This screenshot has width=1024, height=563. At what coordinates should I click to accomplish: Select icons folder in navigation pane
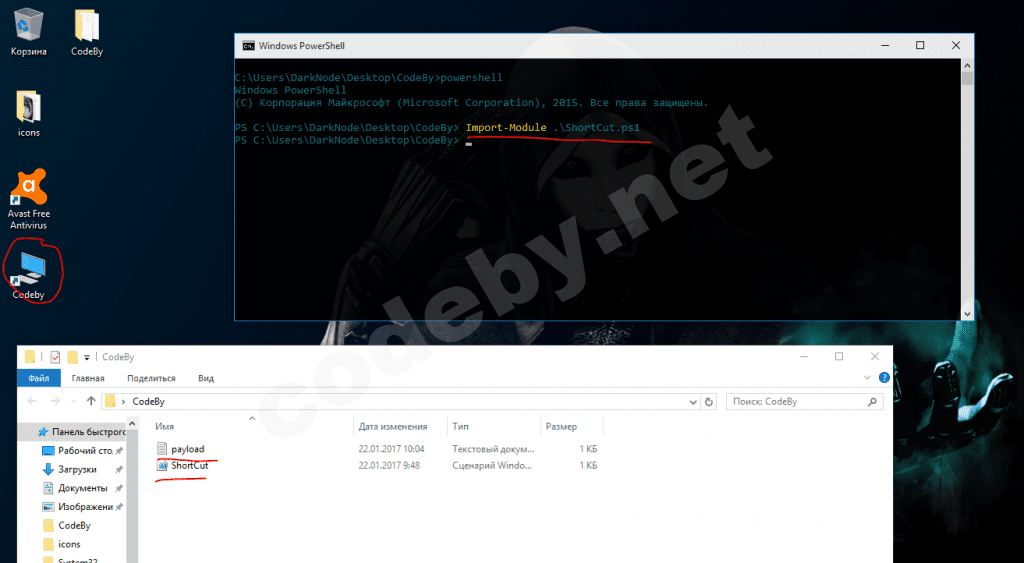pyautogui.click(x=61, y=544)
